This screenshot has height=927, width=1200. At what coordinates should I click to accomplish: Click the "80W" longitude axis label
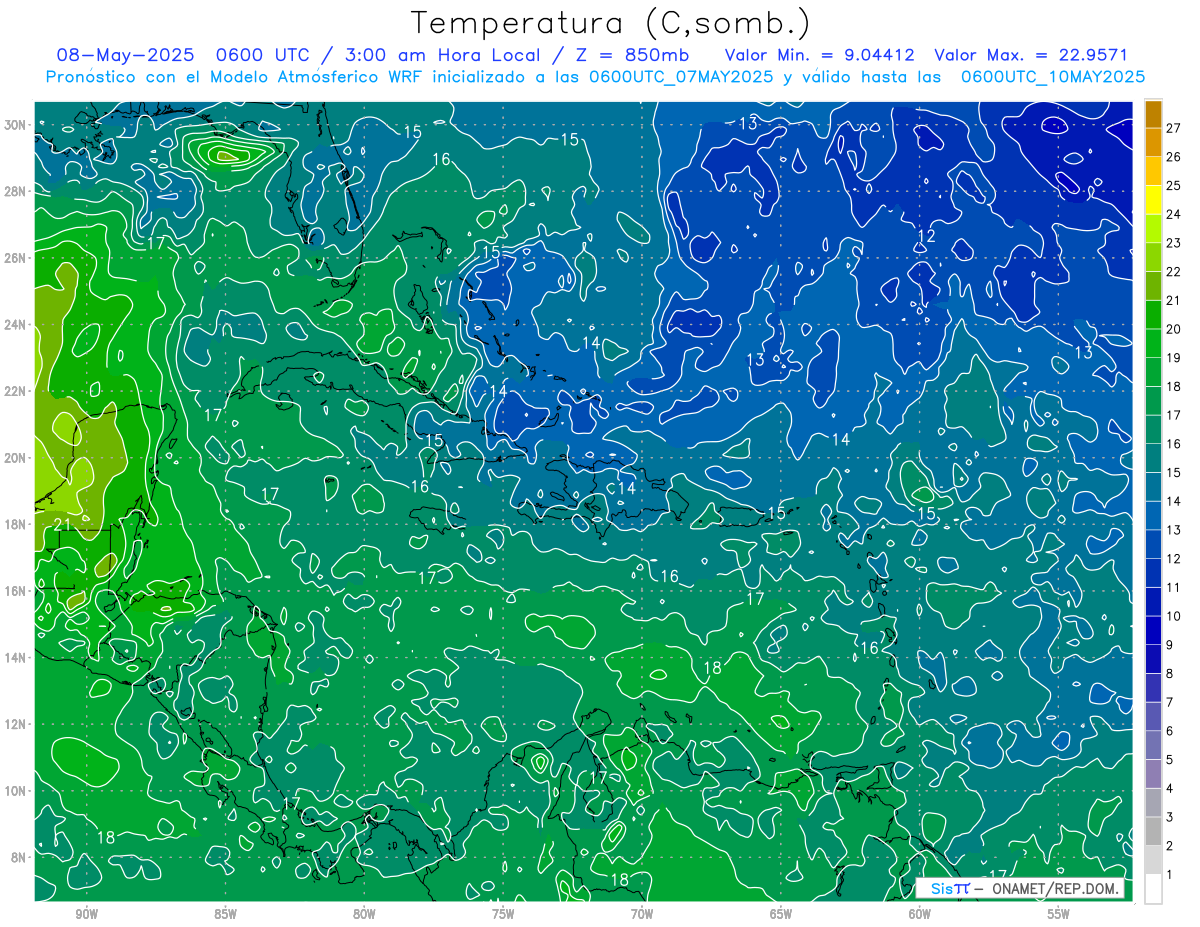click(364, 915)
